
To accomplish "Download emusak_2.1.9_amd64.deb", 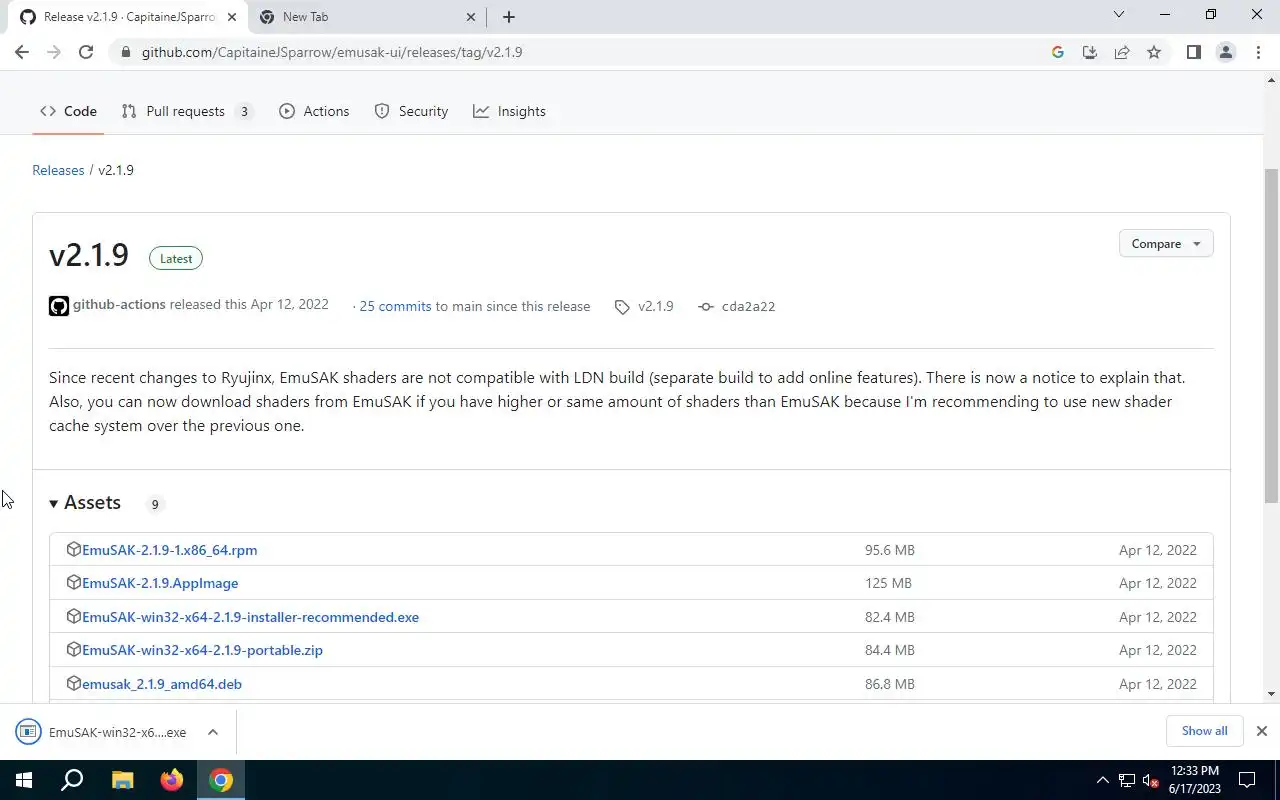I will [x=162, y=684].
